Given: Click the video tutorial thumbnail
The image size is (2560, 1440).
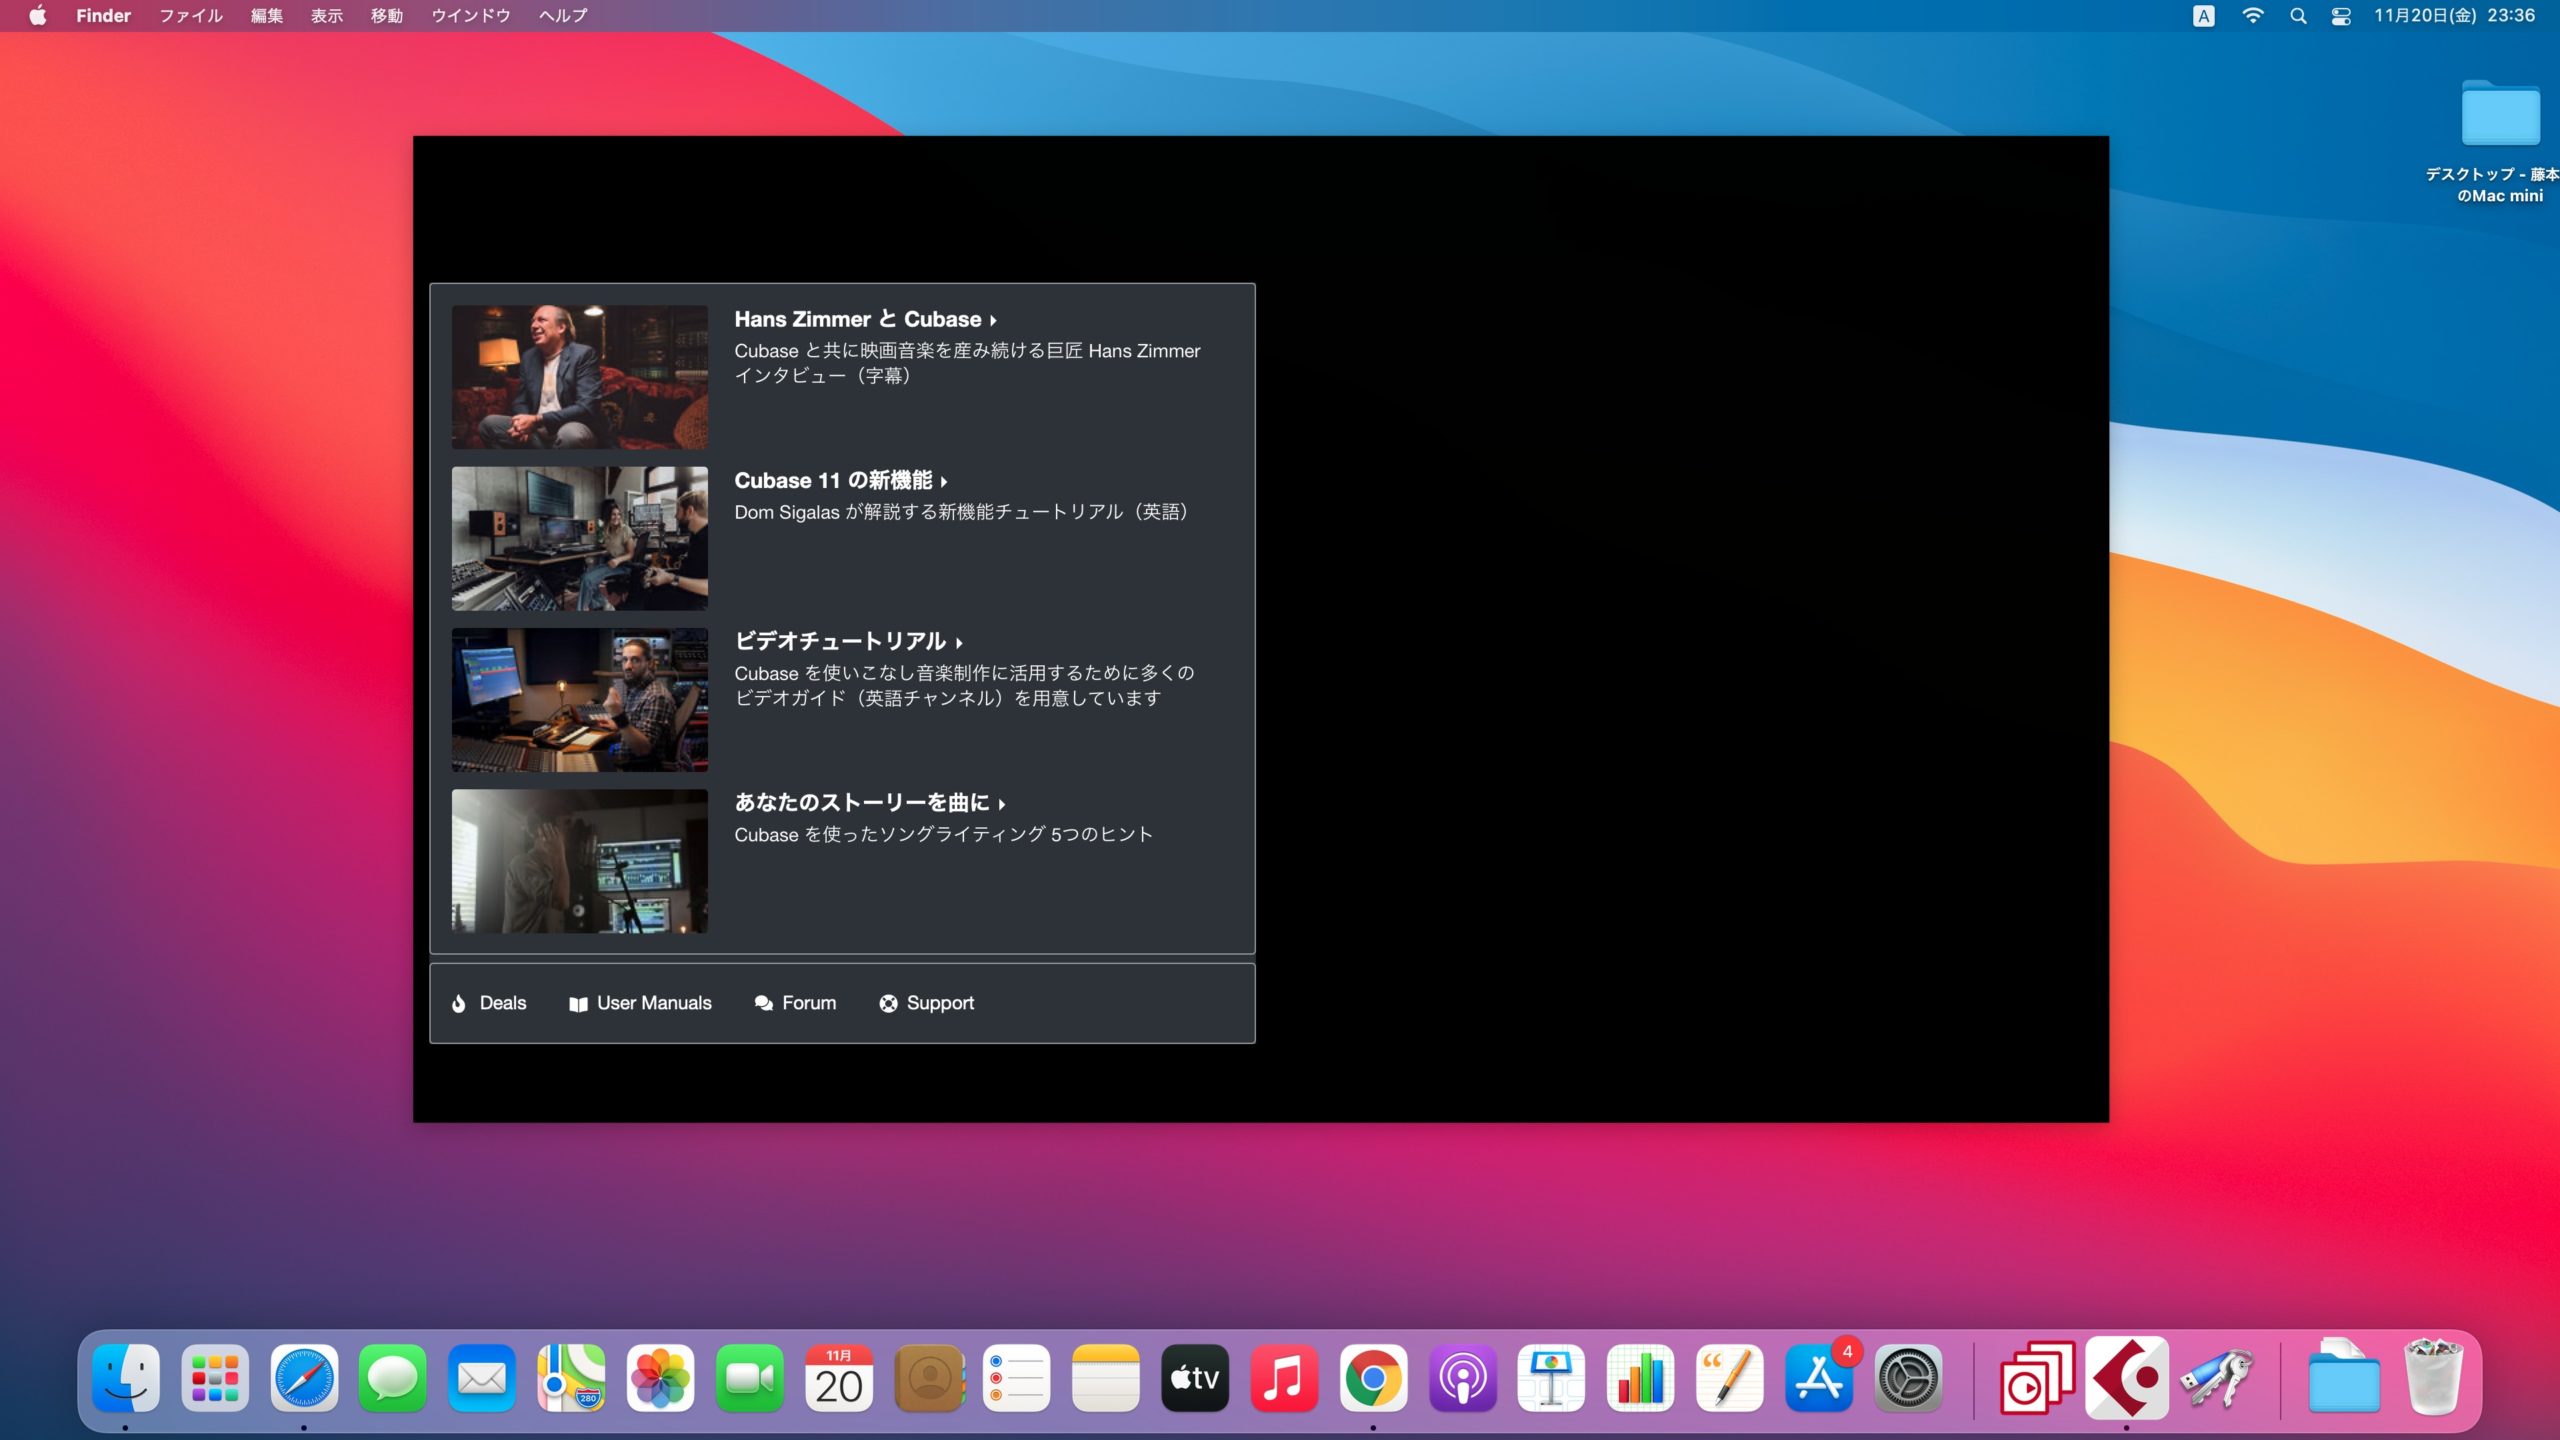Looking at the screenshot, I should click(x=580, y=699).
